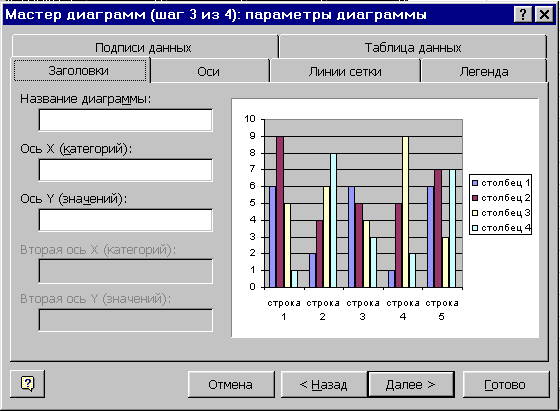Click the maroon swatch for столбец 2

475,198
